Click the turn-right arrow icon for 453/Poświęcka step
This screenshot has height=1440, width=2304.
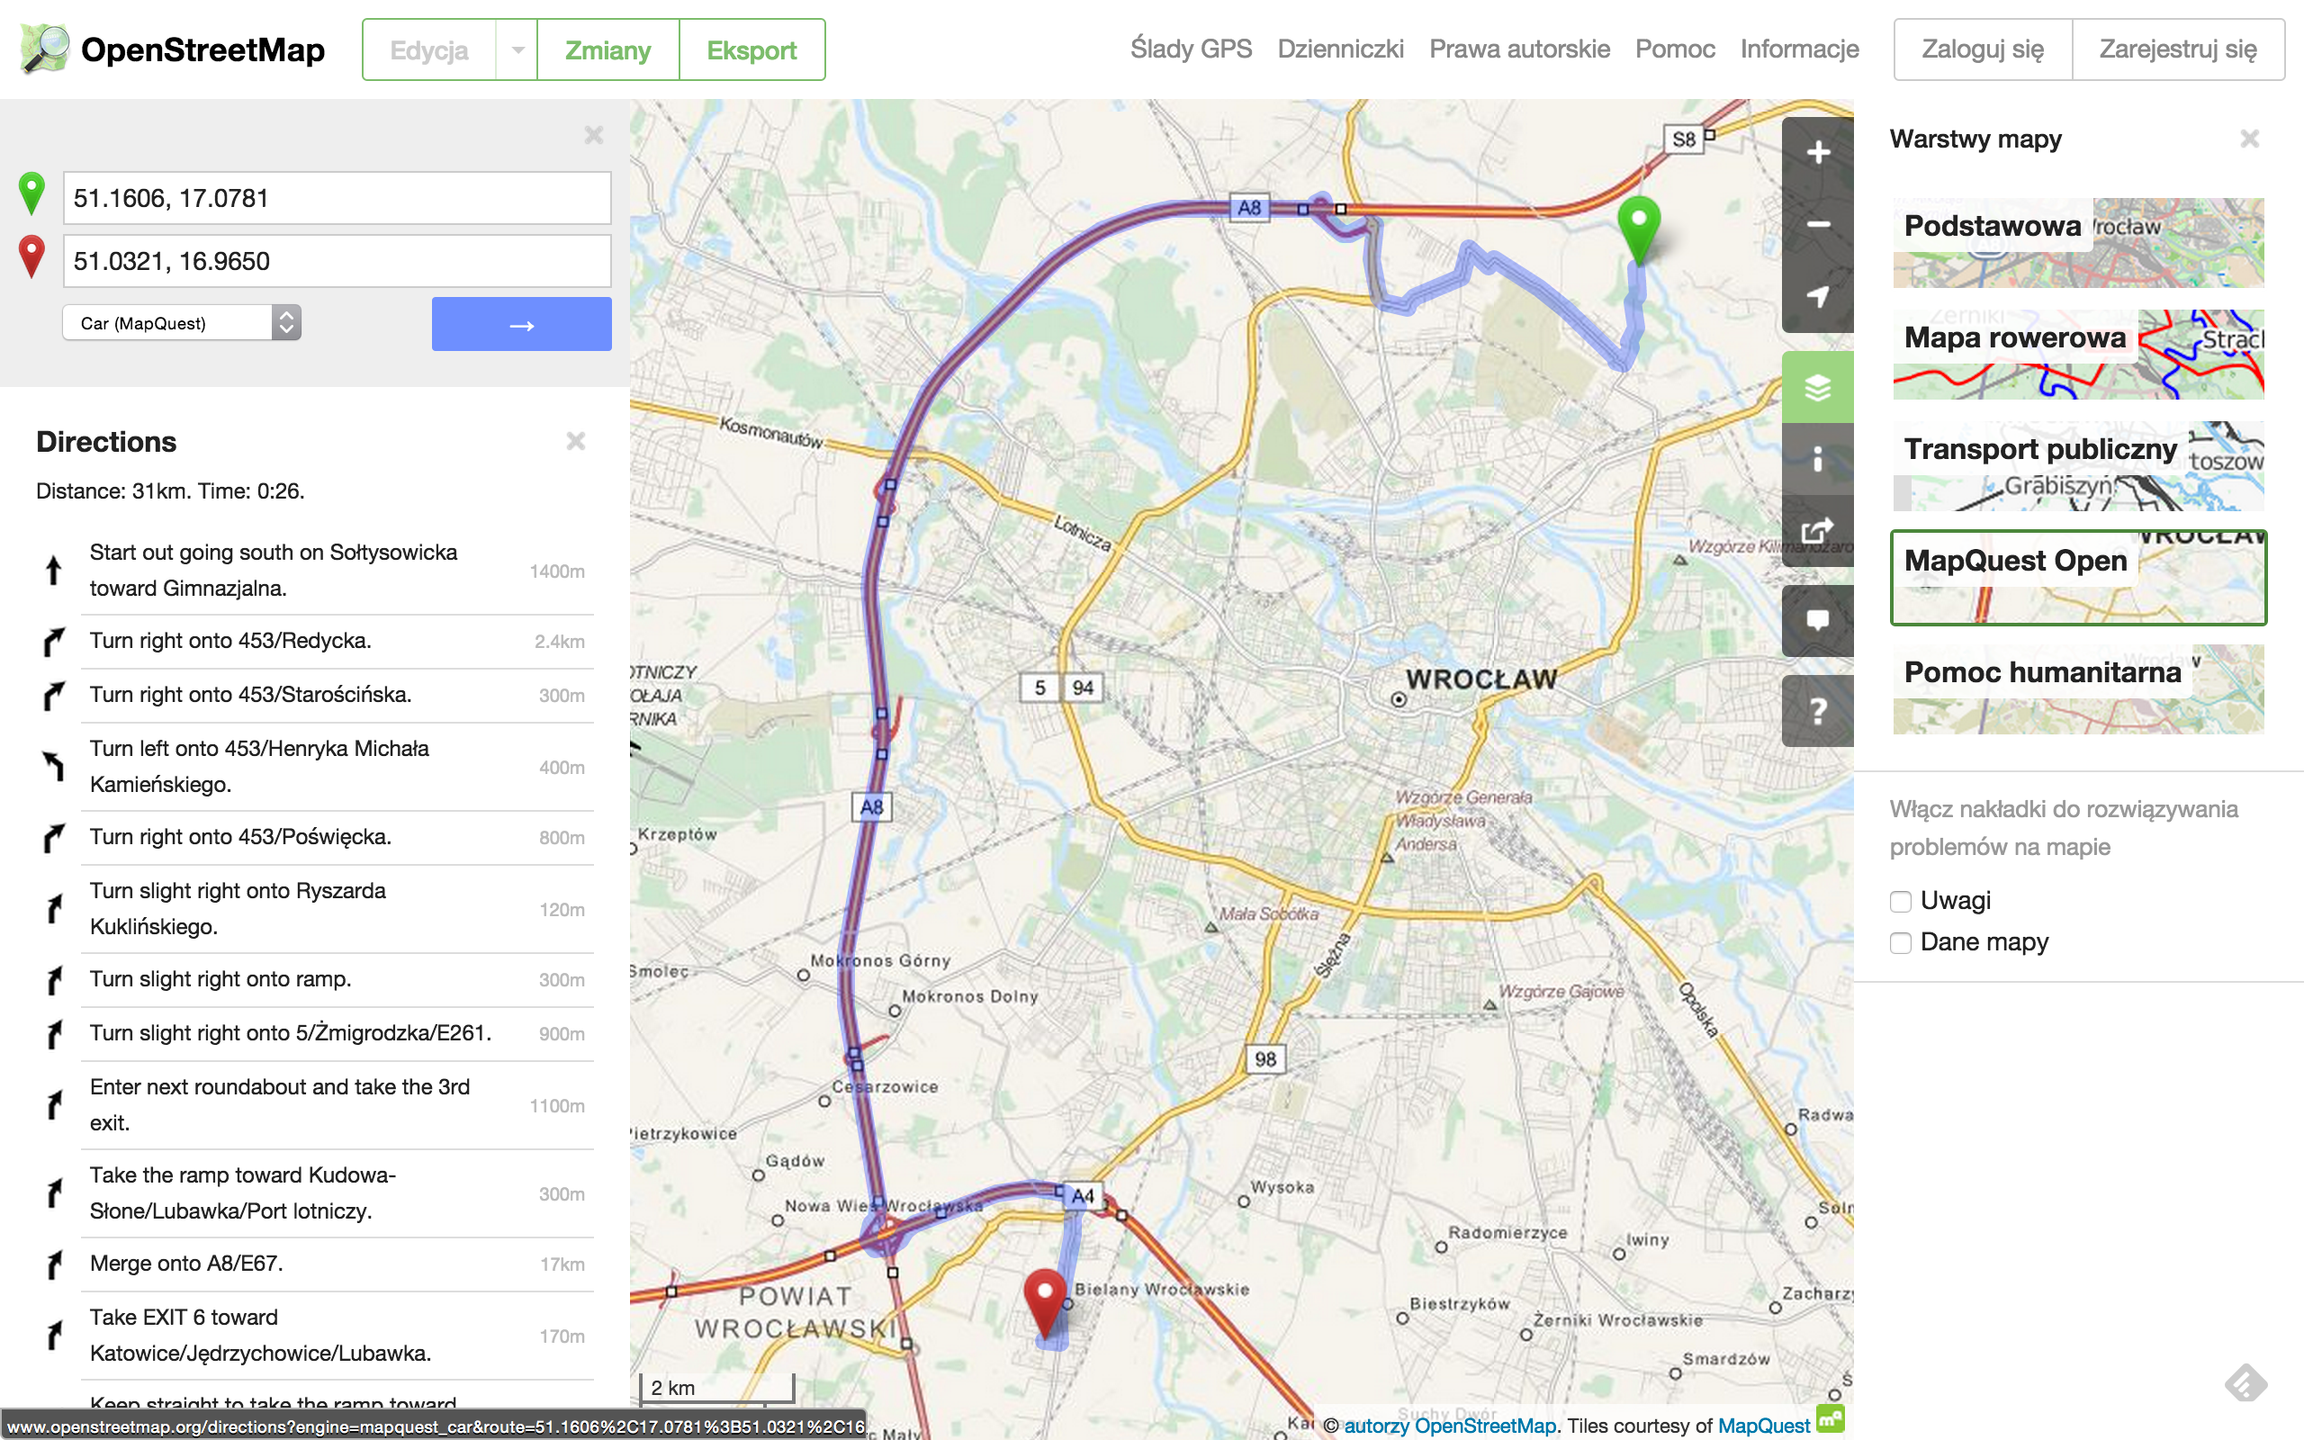pos(54,837)
